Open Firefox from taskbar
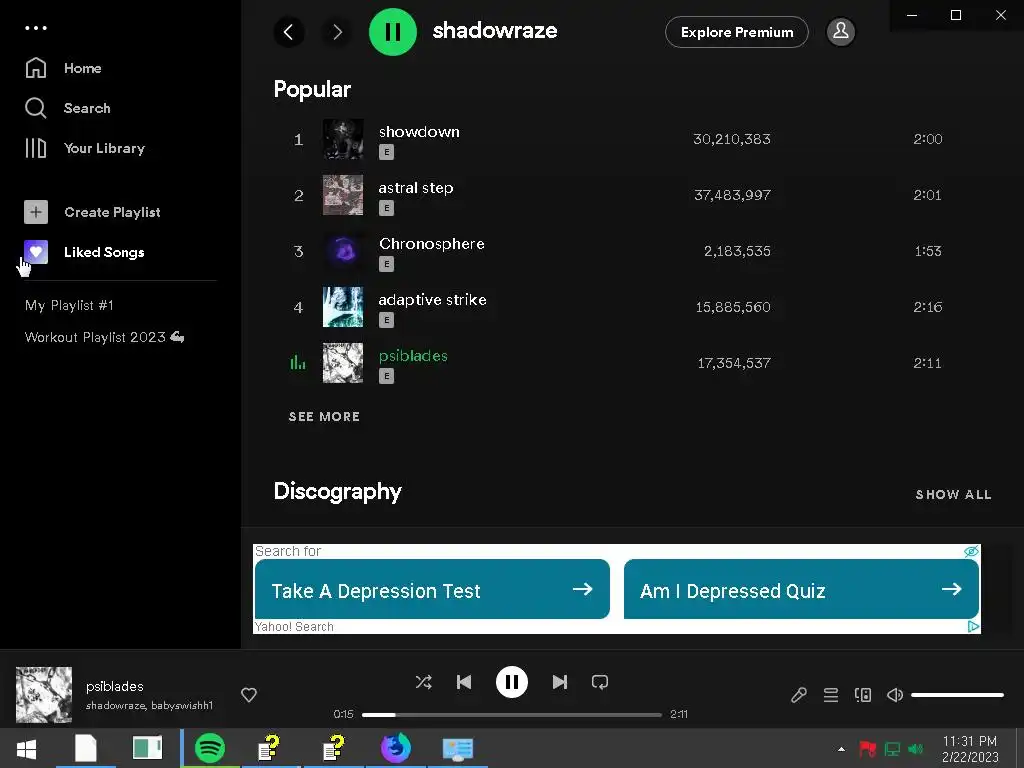Image resolution: width=1024 pixels, height=768 pixels. (395, 748)
